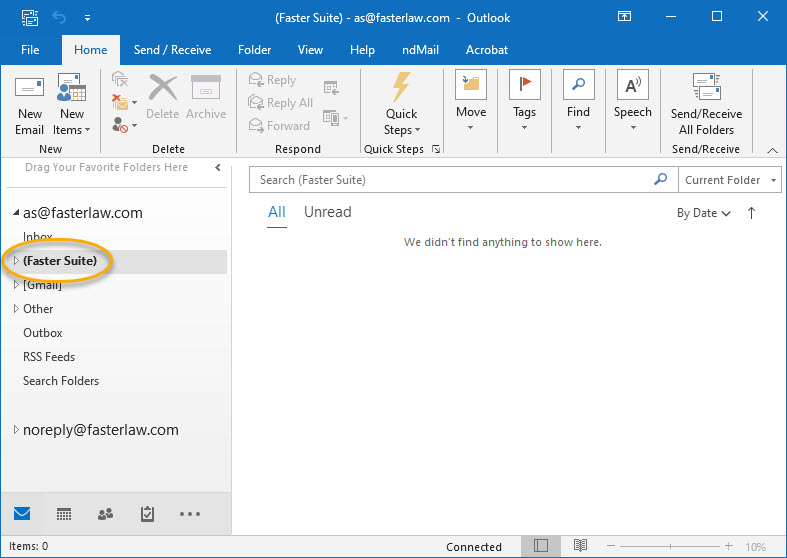Switch to Reading view in status bar
787x558 pixels.
click(x=580, y=545)
